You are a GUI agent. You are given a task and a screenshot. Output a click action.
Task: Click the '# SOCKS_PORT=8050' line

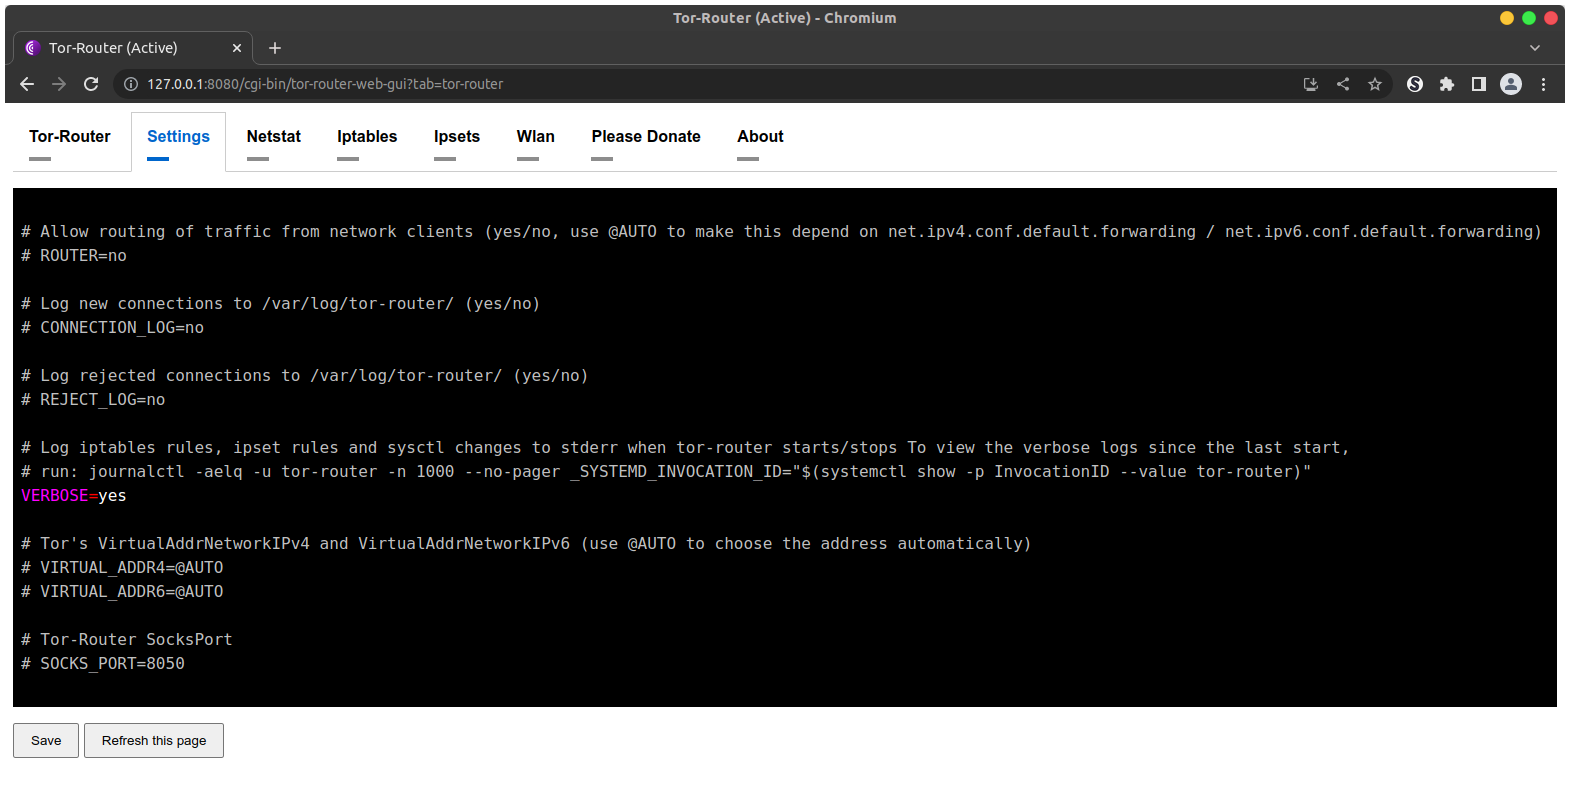coord(103,664)
